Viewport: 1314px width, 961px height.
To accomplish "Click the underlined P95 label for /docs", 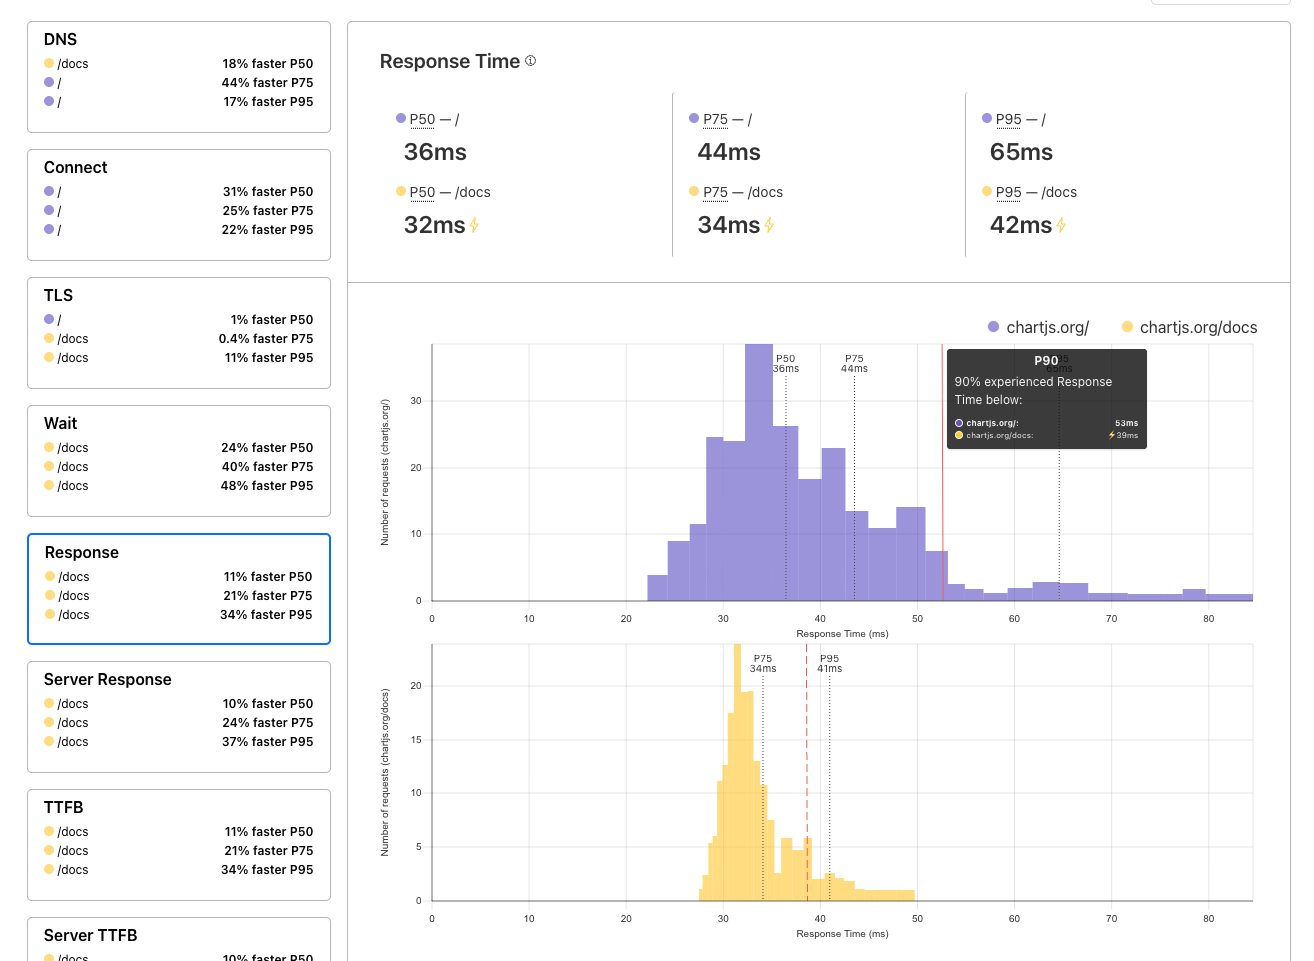I will point(1008,192).
